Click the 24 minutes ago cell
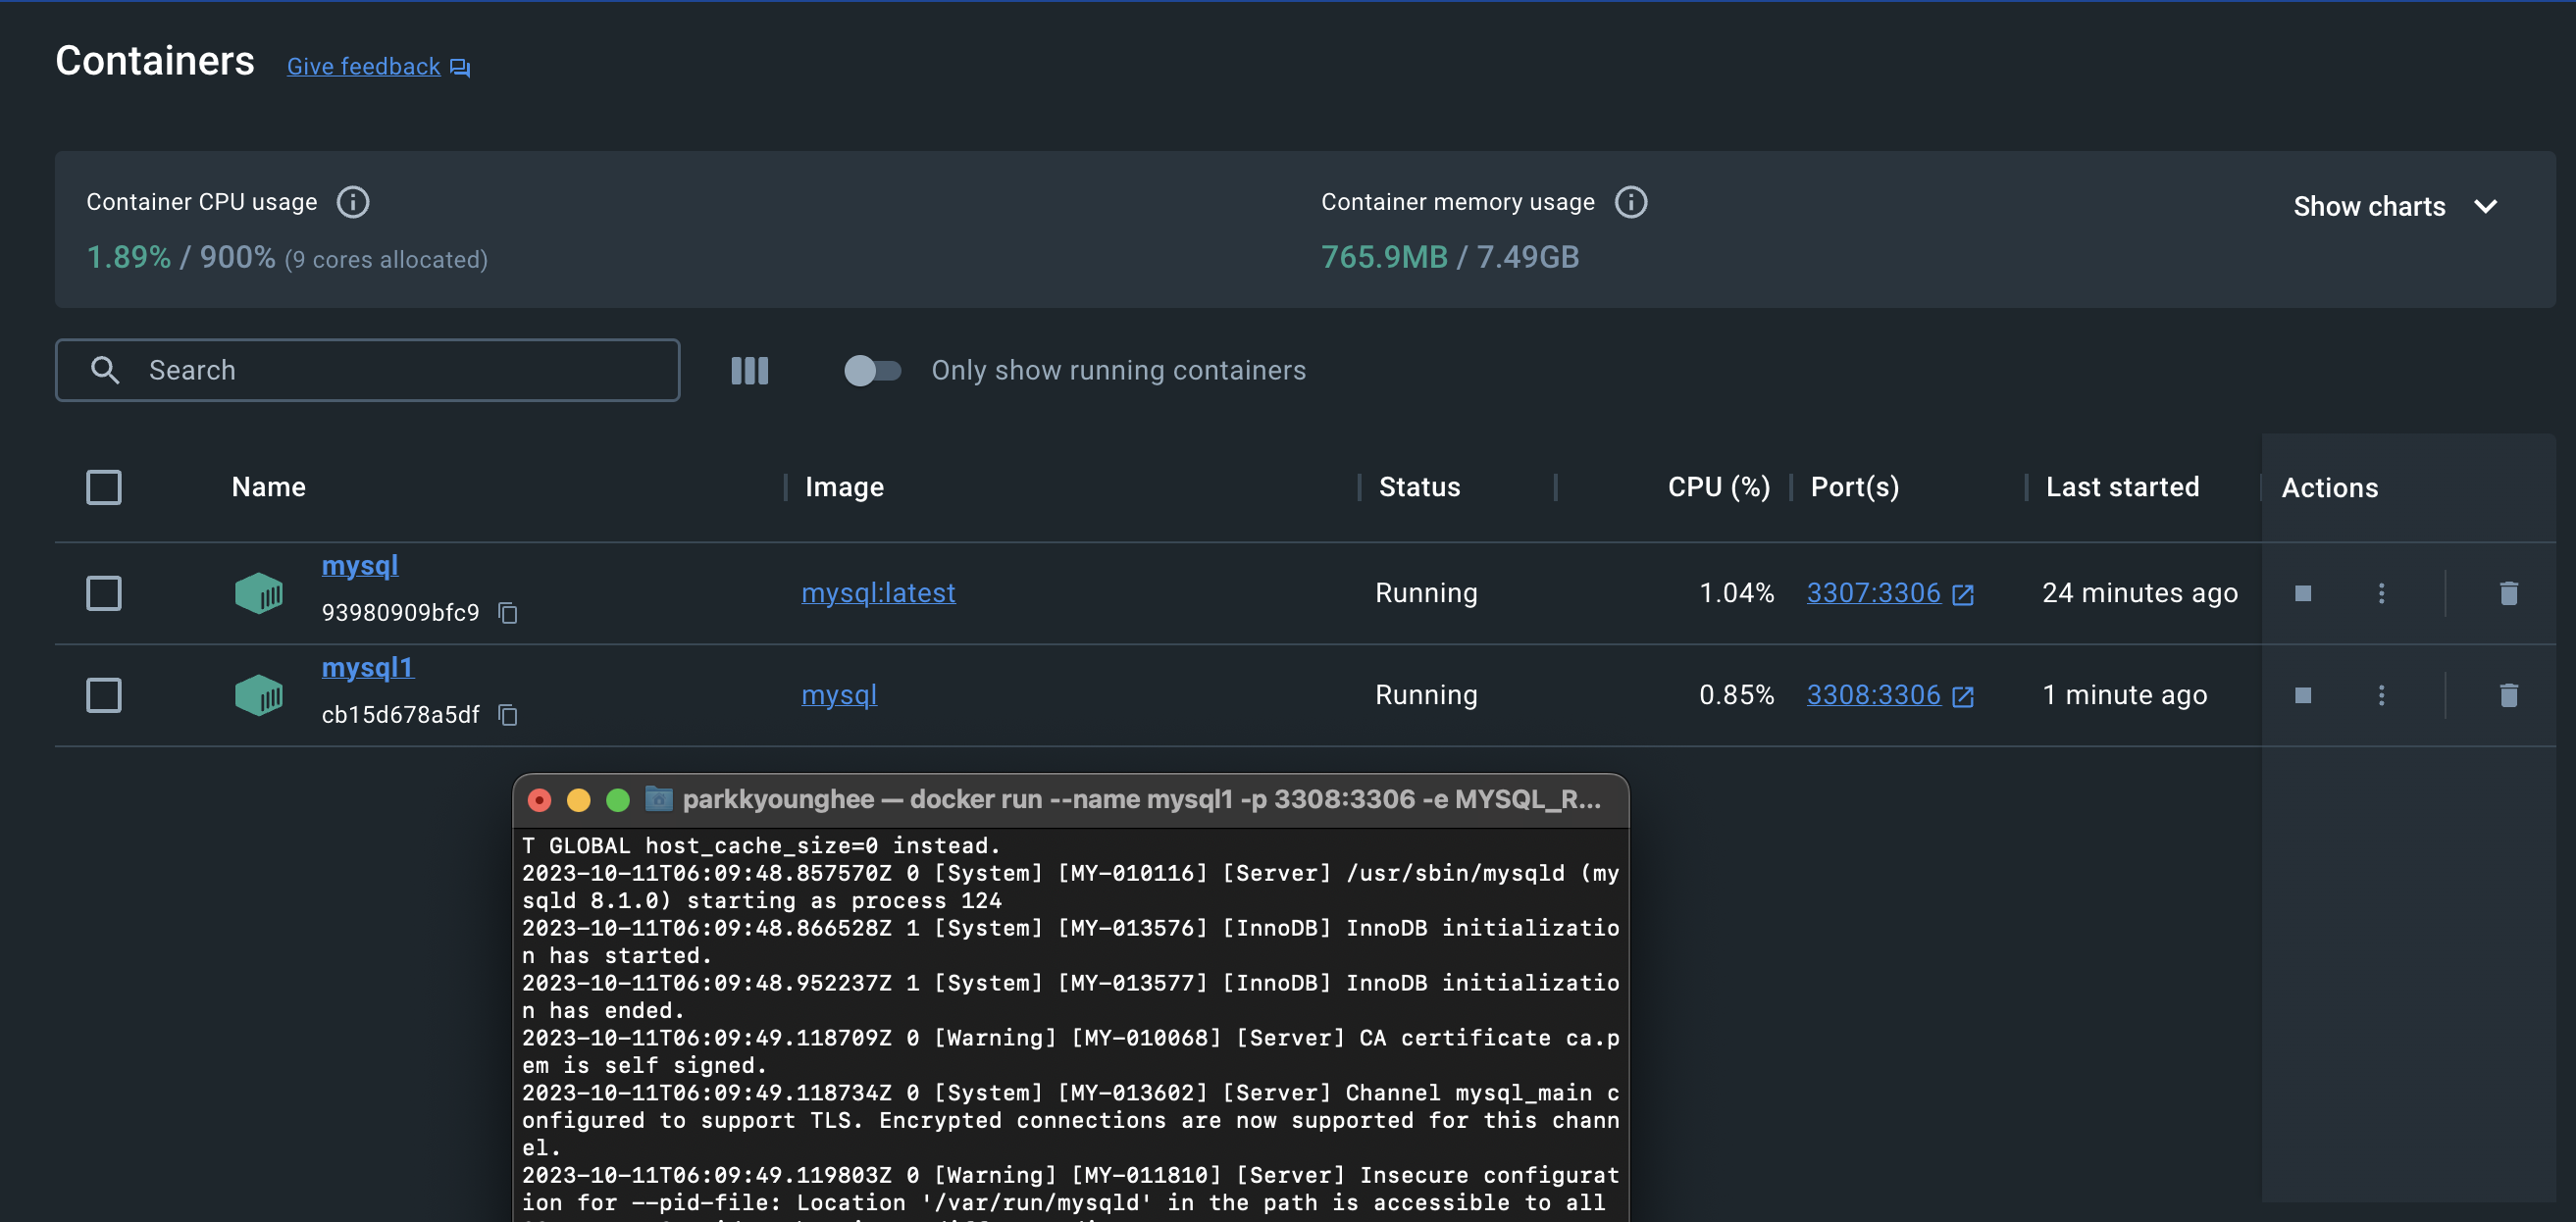The height and width of the screenshot is (1222, 2576). click(x=2139, y=593)
